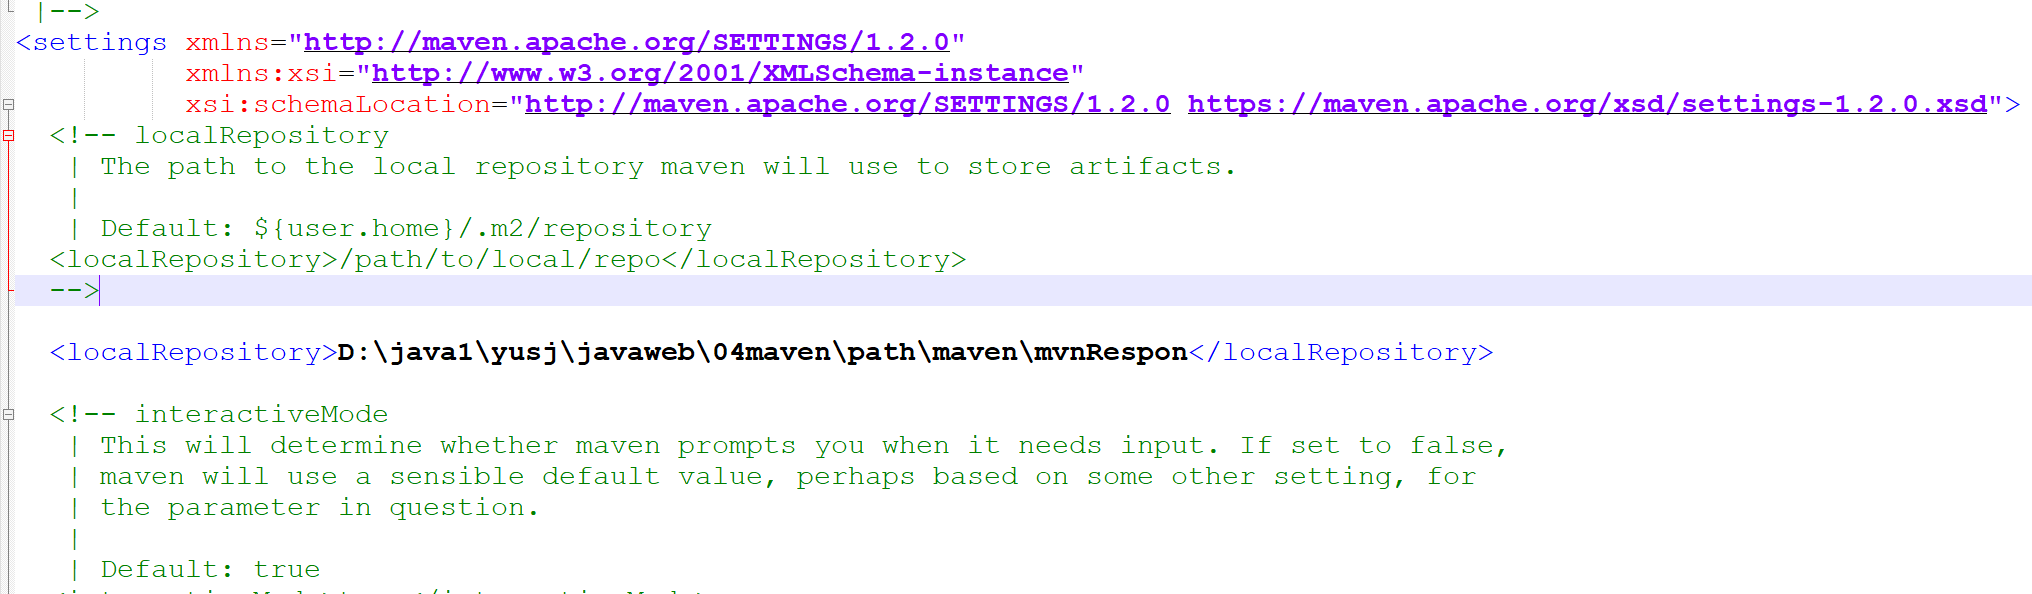
Task: Click the opening <localRepository> tag before D:\java1
Action: point(193,352)
